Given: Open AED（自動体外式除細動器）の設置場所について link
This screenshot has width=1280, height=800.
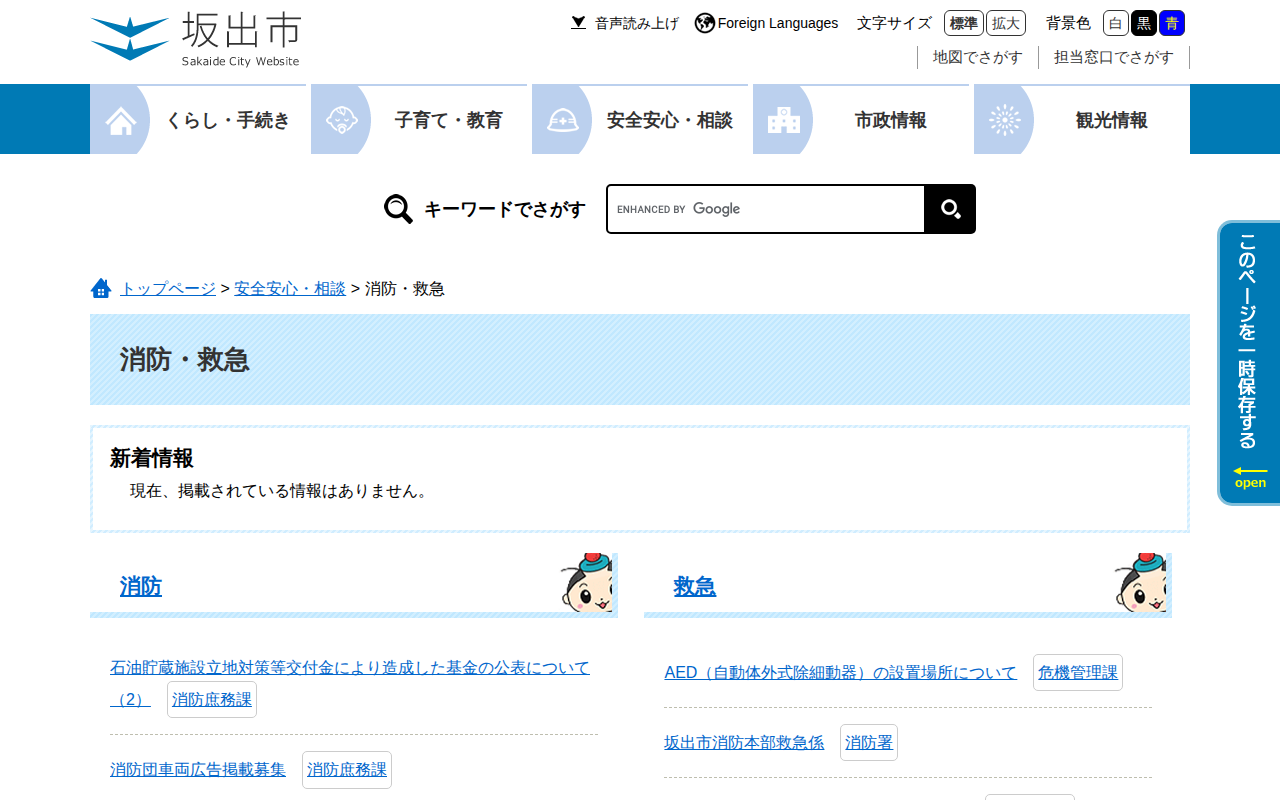Looking at the screenshot, I should (x=840, y=672).
